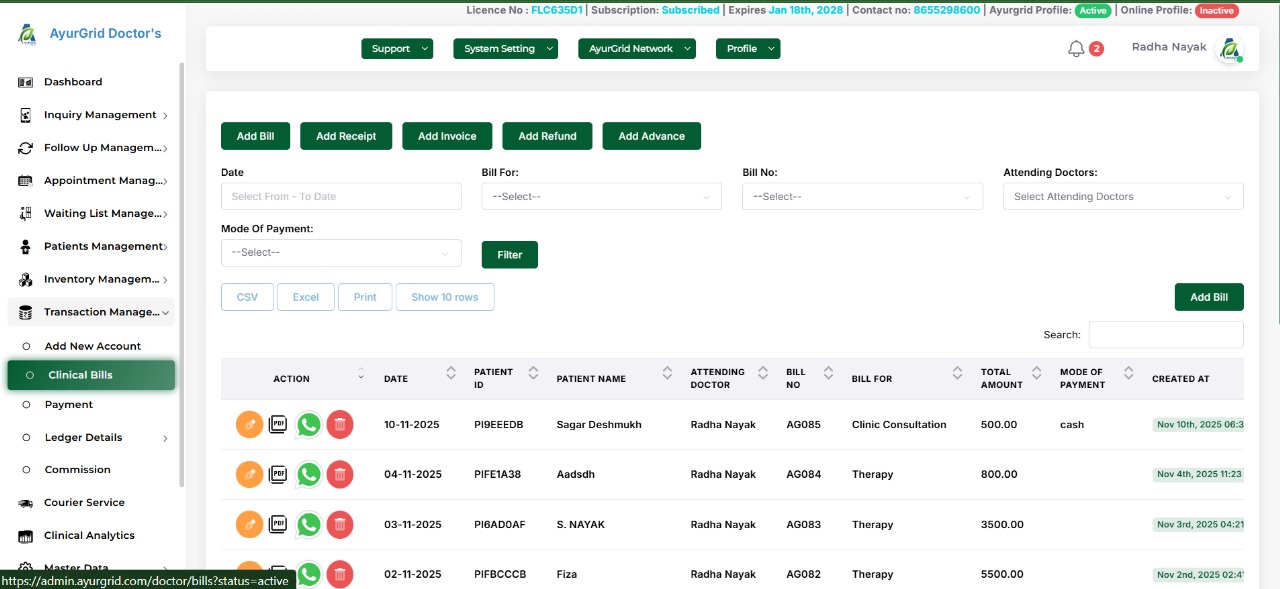Open the System Setting menu
1280x589 pixels.
(x=505, y=48)
